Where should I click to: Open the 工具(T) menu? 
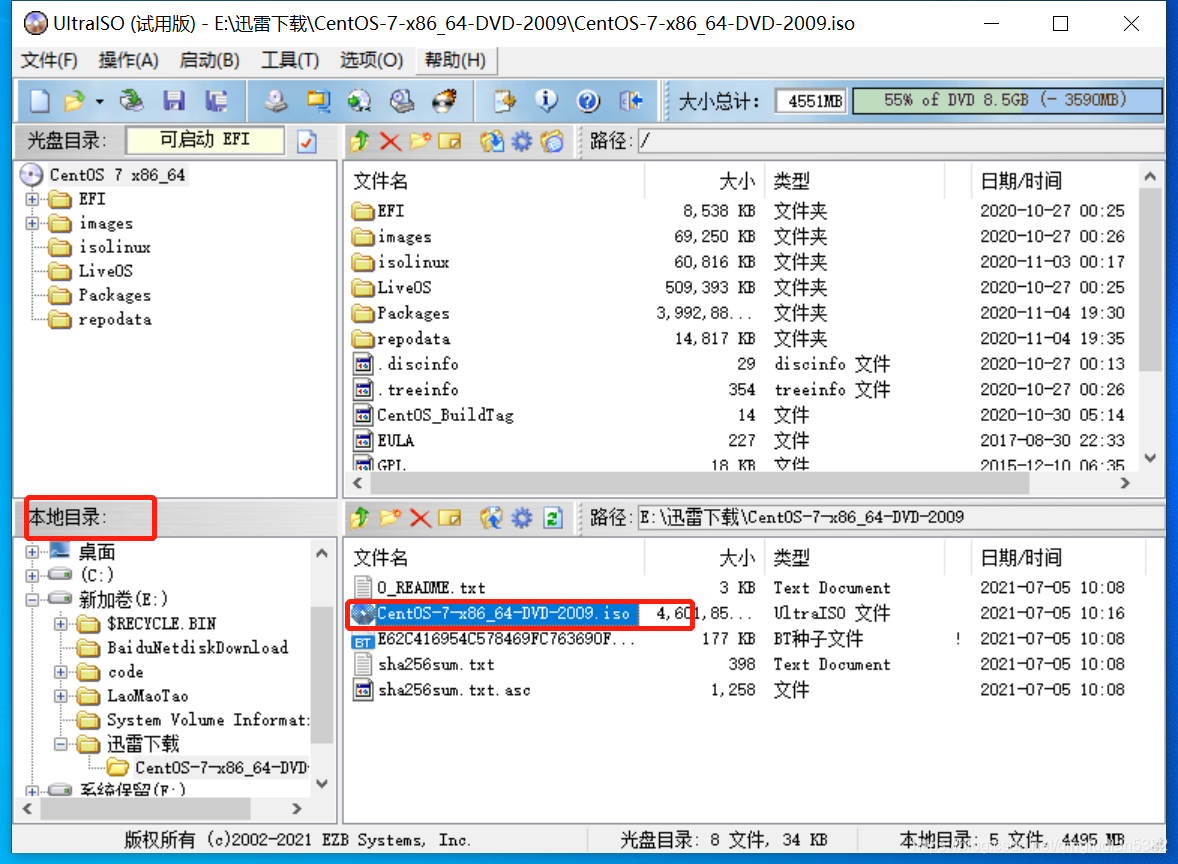(290, 60)
